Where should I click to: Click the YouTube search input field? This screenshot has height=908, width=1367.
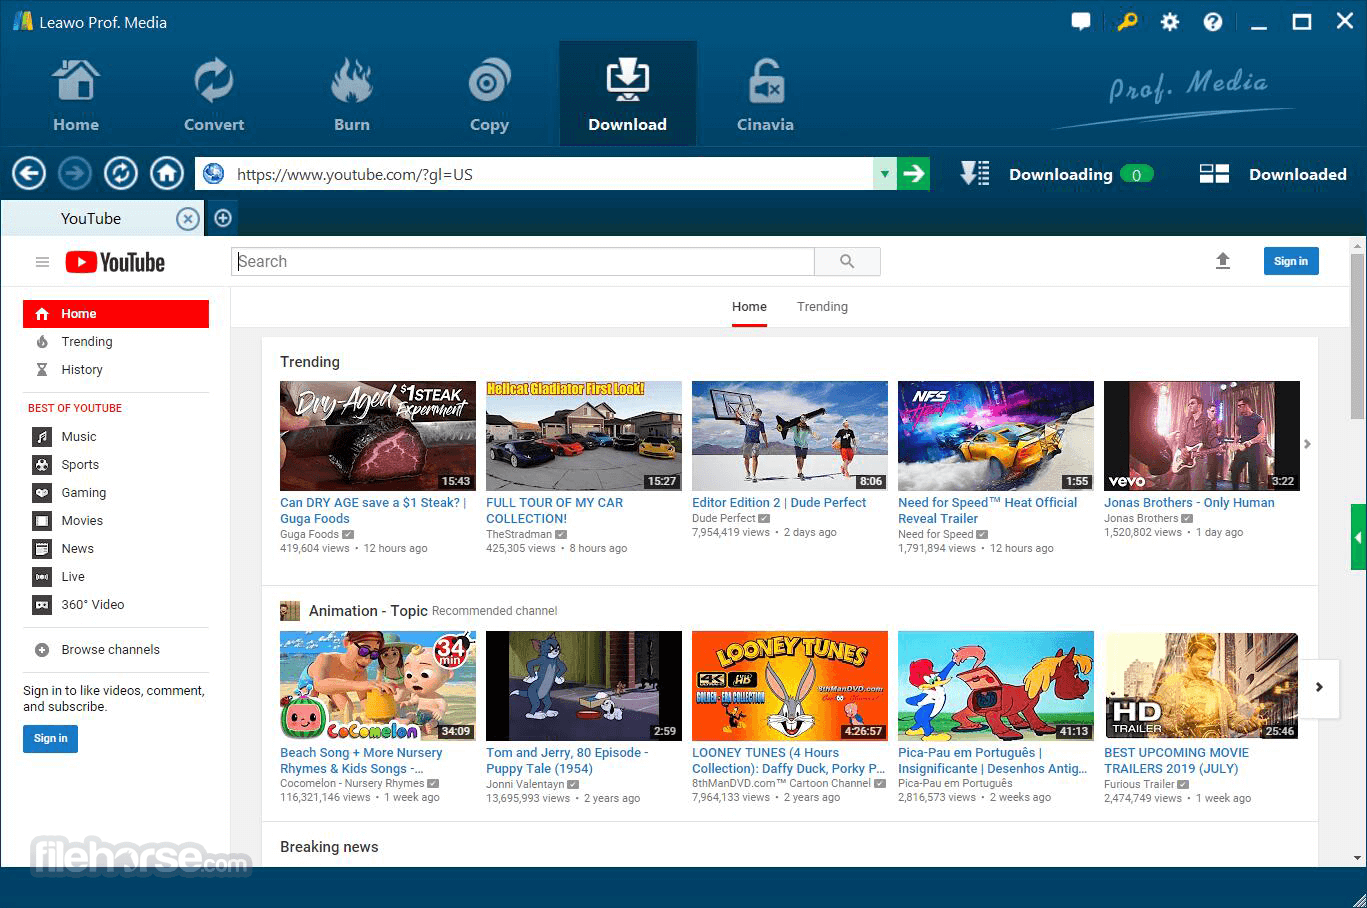[523, 261]
